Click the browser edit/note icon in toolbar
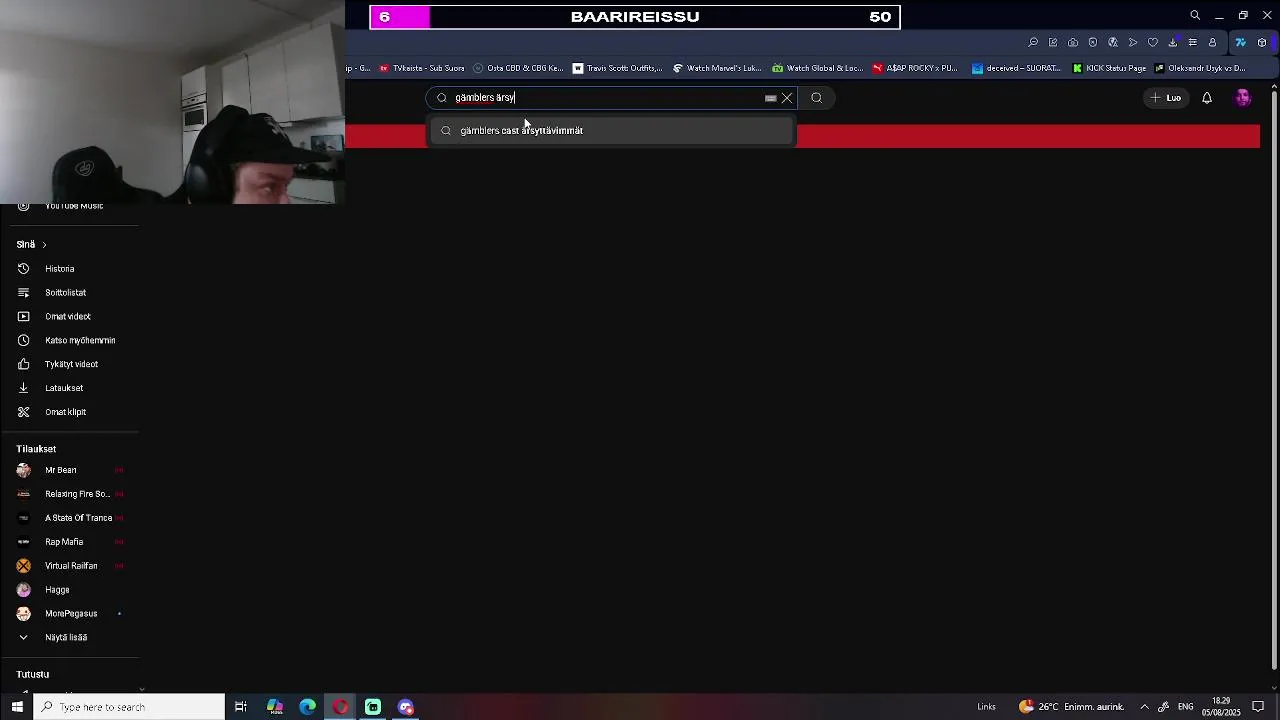Viewport: 1280px width, 720px height. [1053, 43]
